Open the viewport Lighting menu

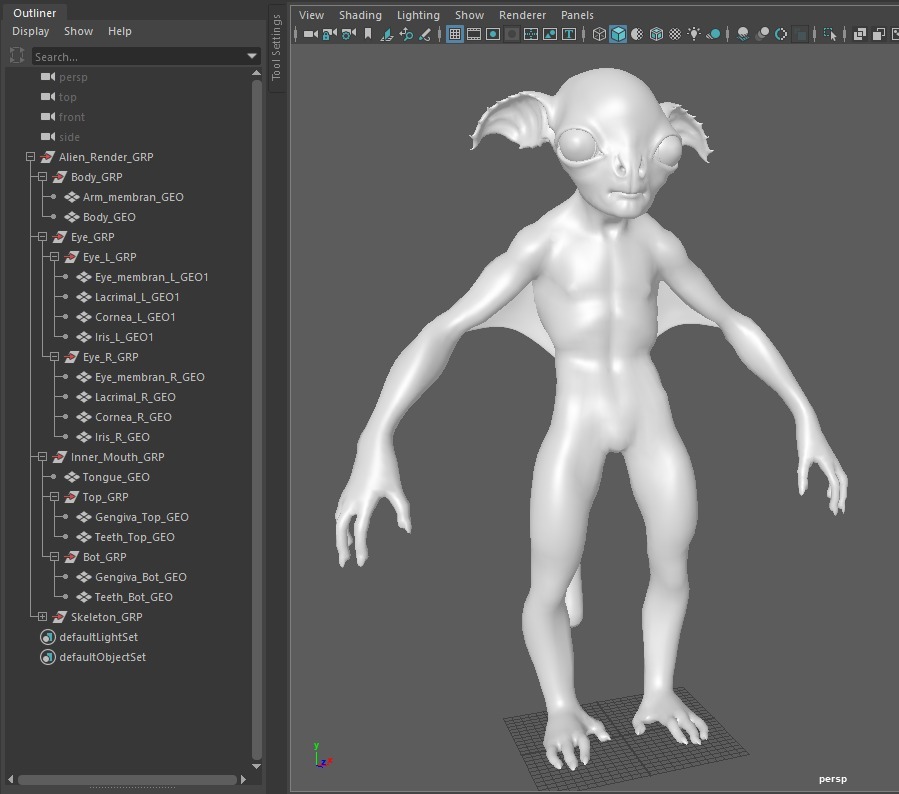tap(419, 15)
